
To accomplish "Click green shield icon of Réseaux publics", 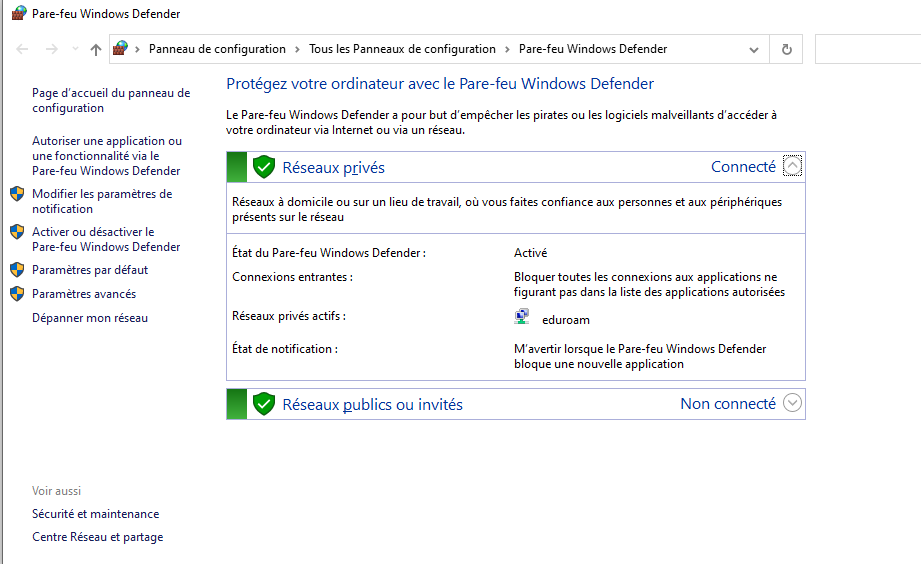I will (264, 404).
